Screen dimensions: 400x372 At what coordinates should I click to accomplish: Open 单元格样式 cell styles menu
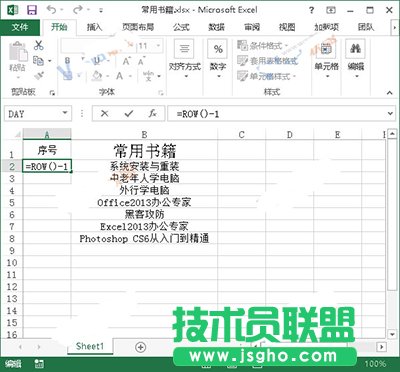click(267, 76)
